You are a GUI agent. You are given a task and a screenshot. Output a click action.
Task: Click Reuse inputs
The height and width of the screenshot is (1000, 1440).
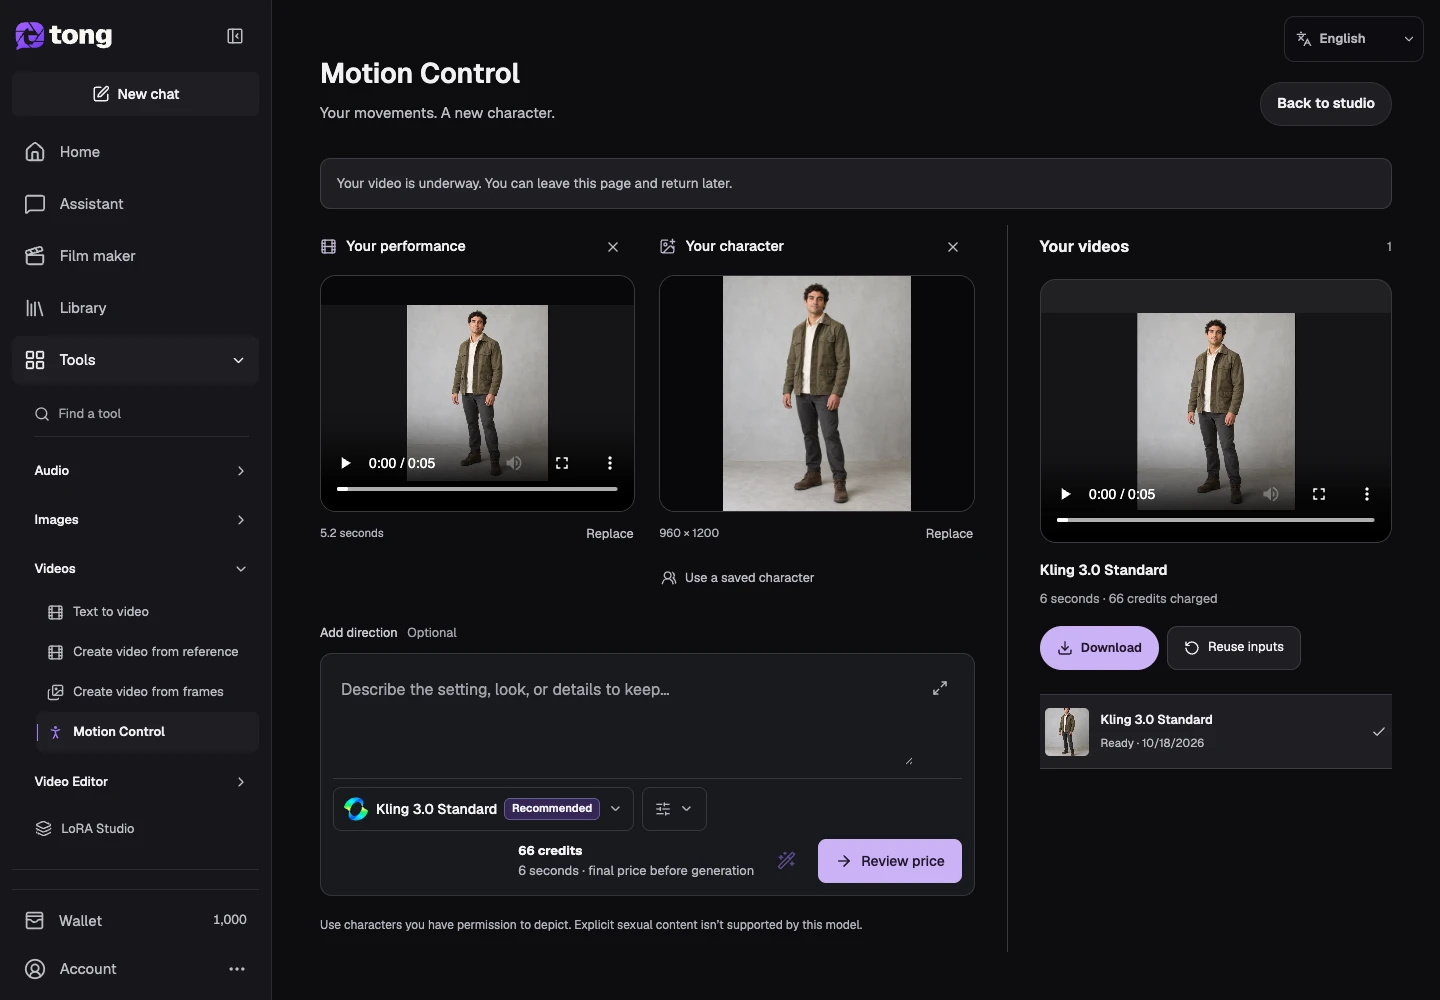[x=1234, y=648]
